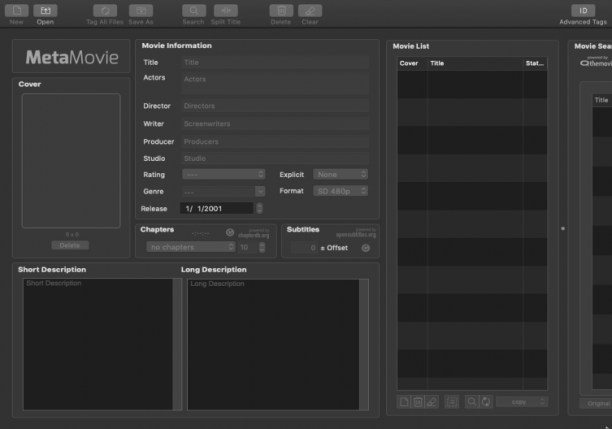Click the Chapters download arrow icon
This screenshot has width=612, height=429.
point(230,233)
